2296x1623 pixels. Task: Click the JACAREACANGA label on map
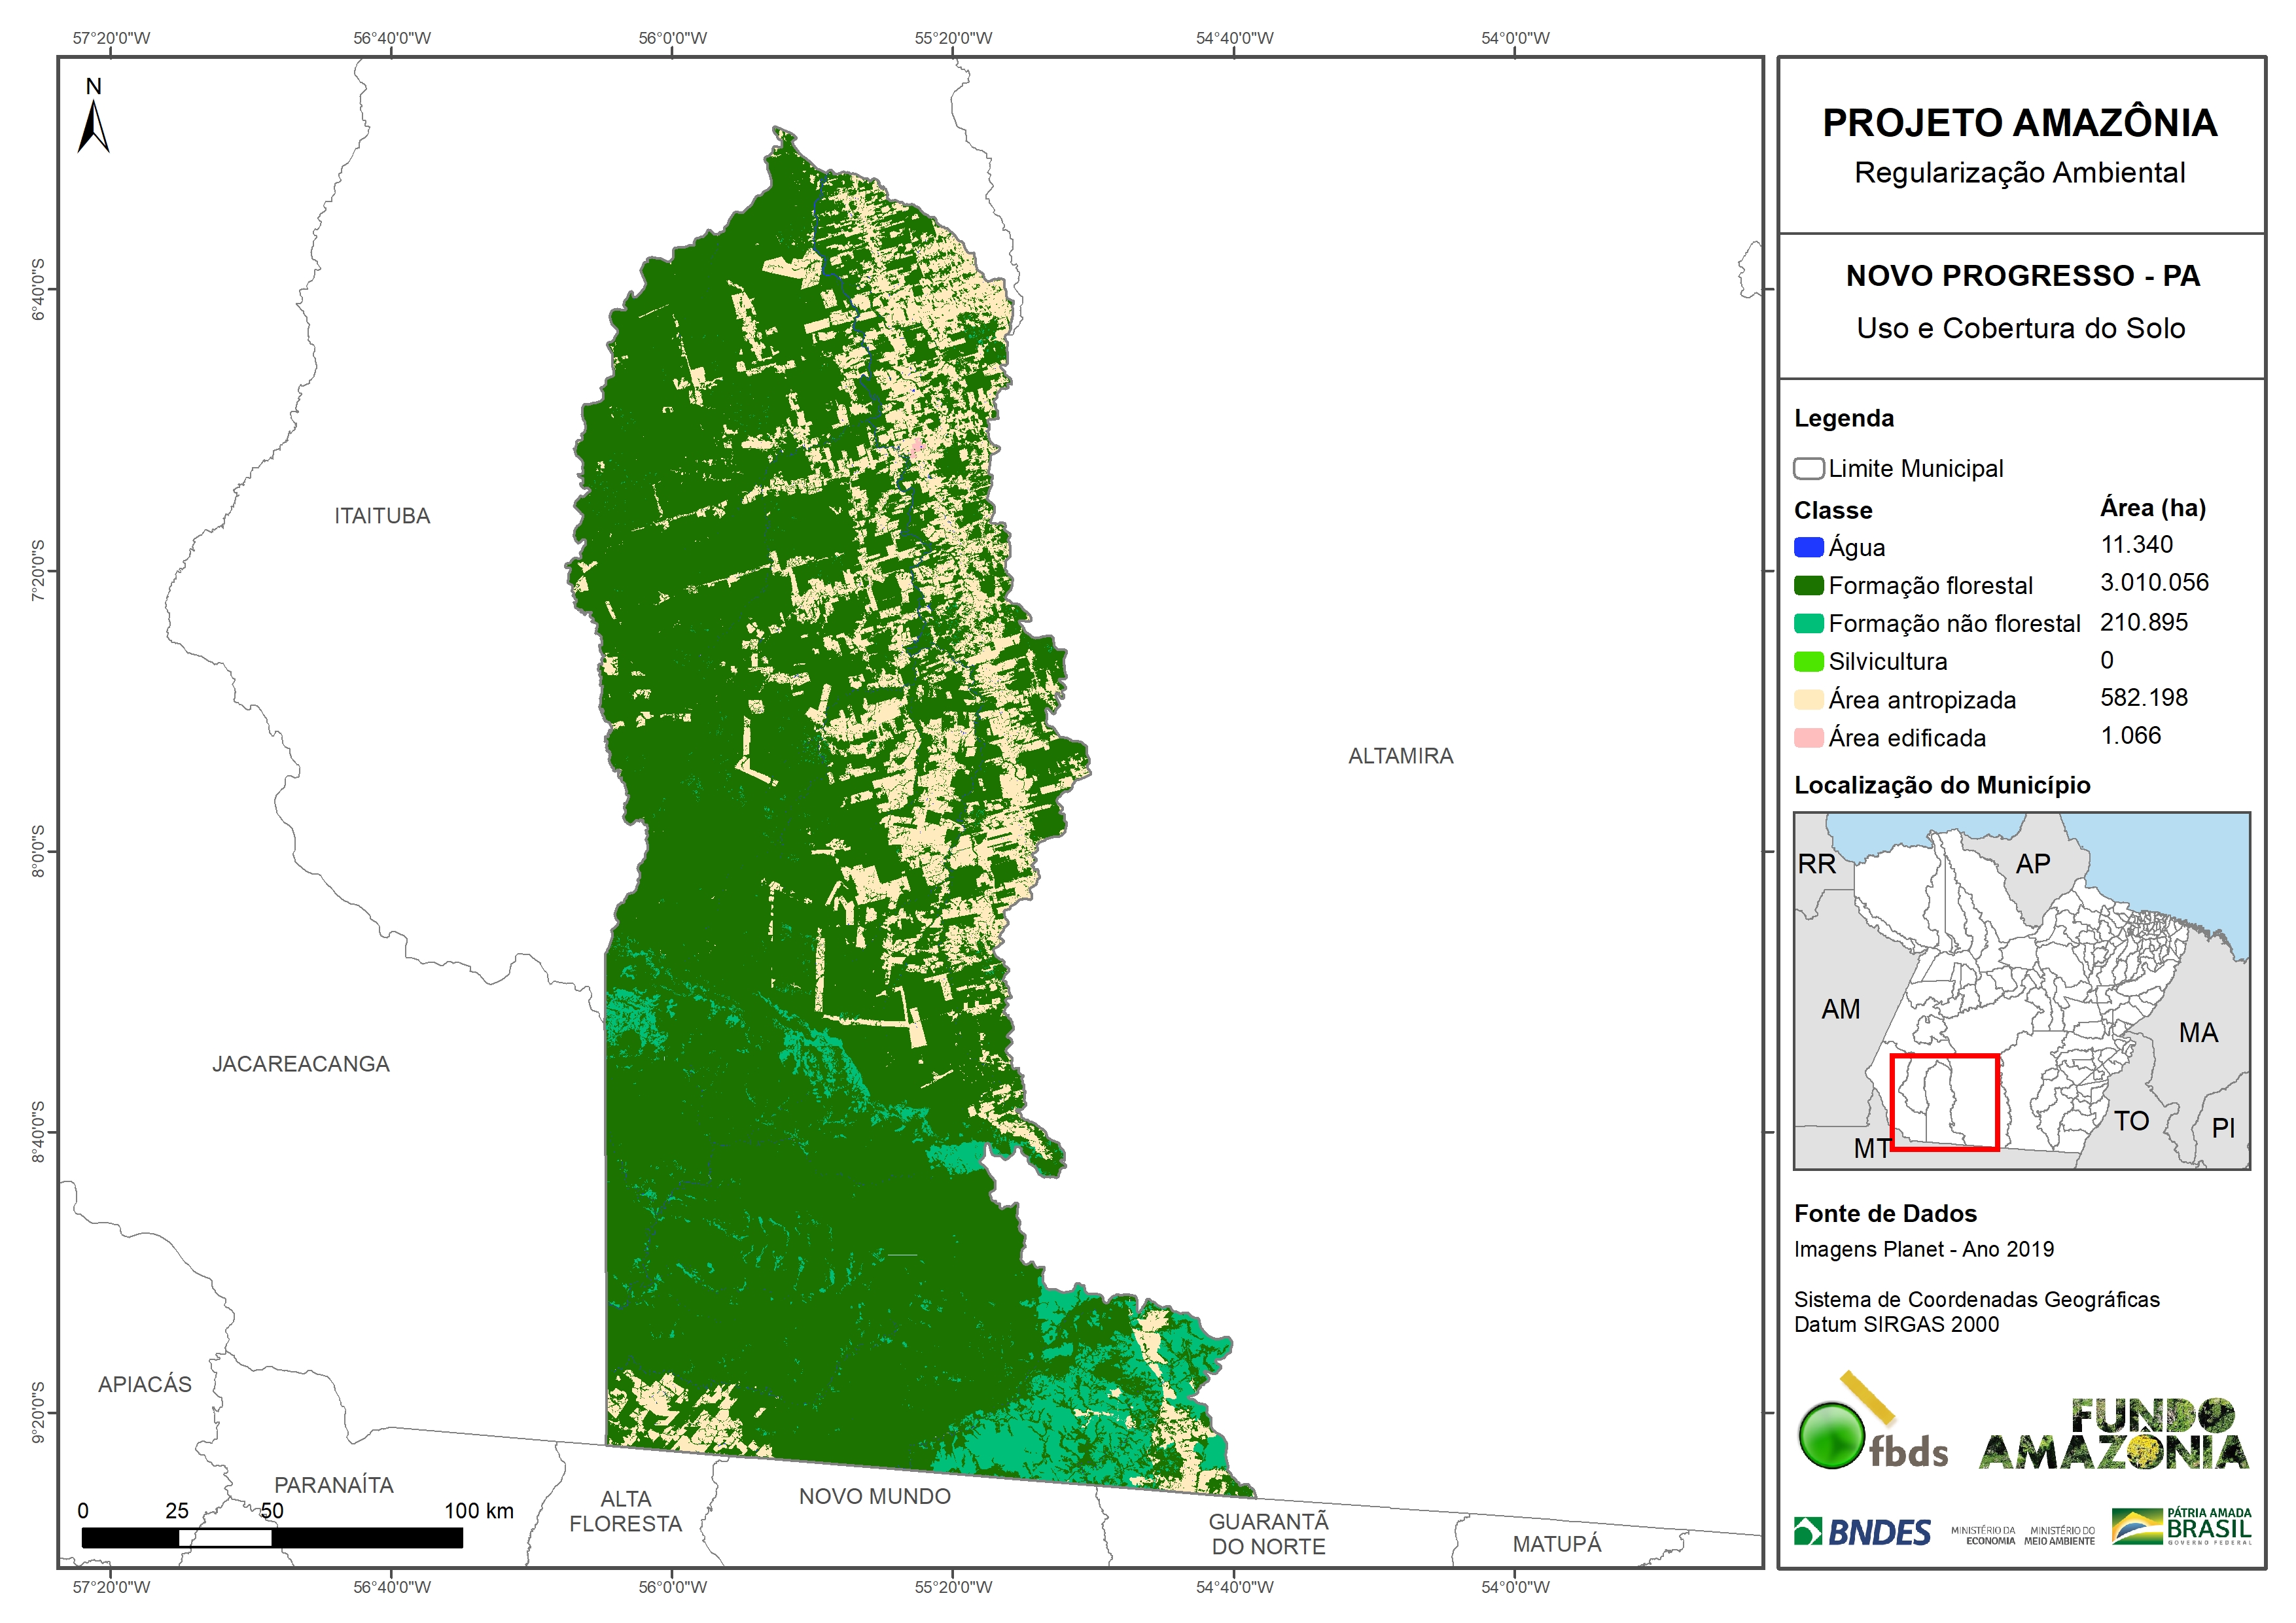(x=301, y=1064)
